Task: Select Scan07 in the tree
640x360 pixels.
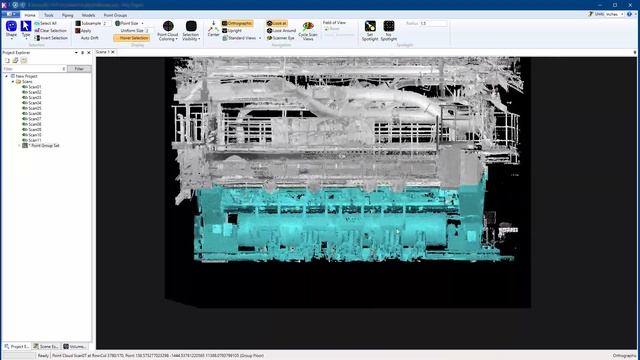Action: point(35,119)
